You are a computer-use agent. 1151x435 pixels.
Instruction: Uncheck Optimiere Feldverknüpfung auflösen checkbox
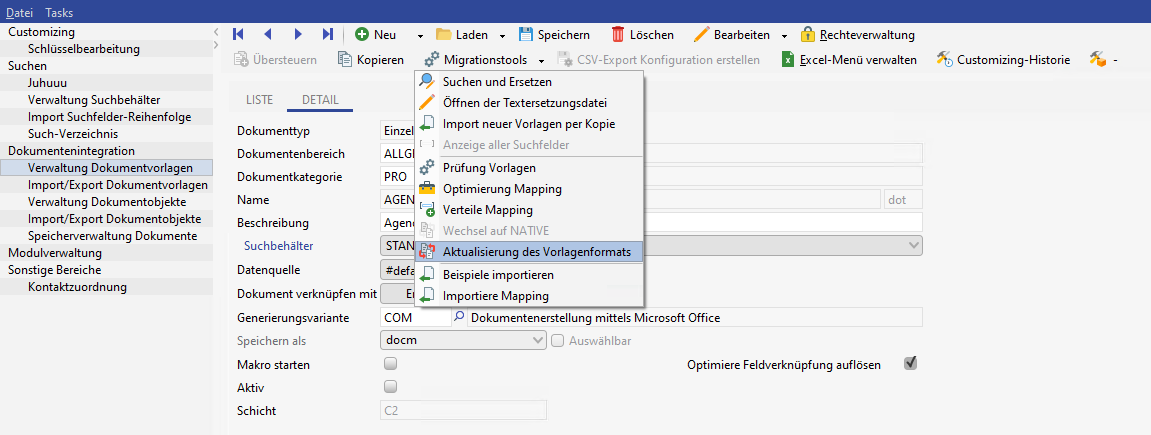click(910, 363)
